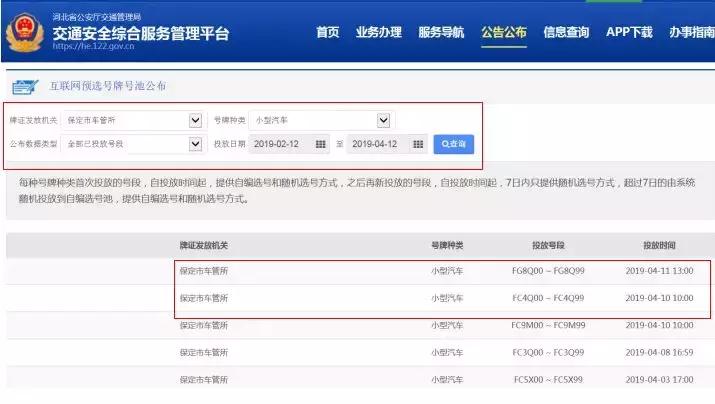This screenshot has height=404, width=715.
Task: Open the APP下载 nav item
Action: (x=629, y=32)
